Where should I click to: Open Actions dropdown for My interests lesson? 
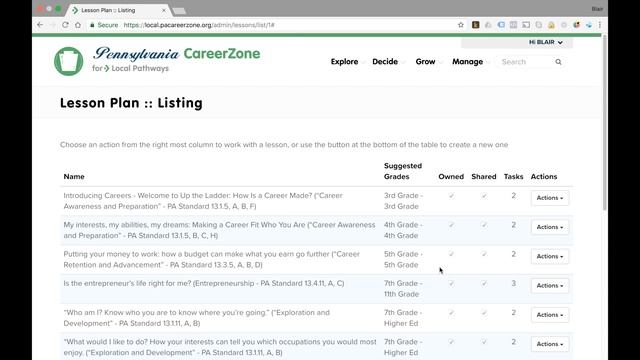click(x=550, y=227)
